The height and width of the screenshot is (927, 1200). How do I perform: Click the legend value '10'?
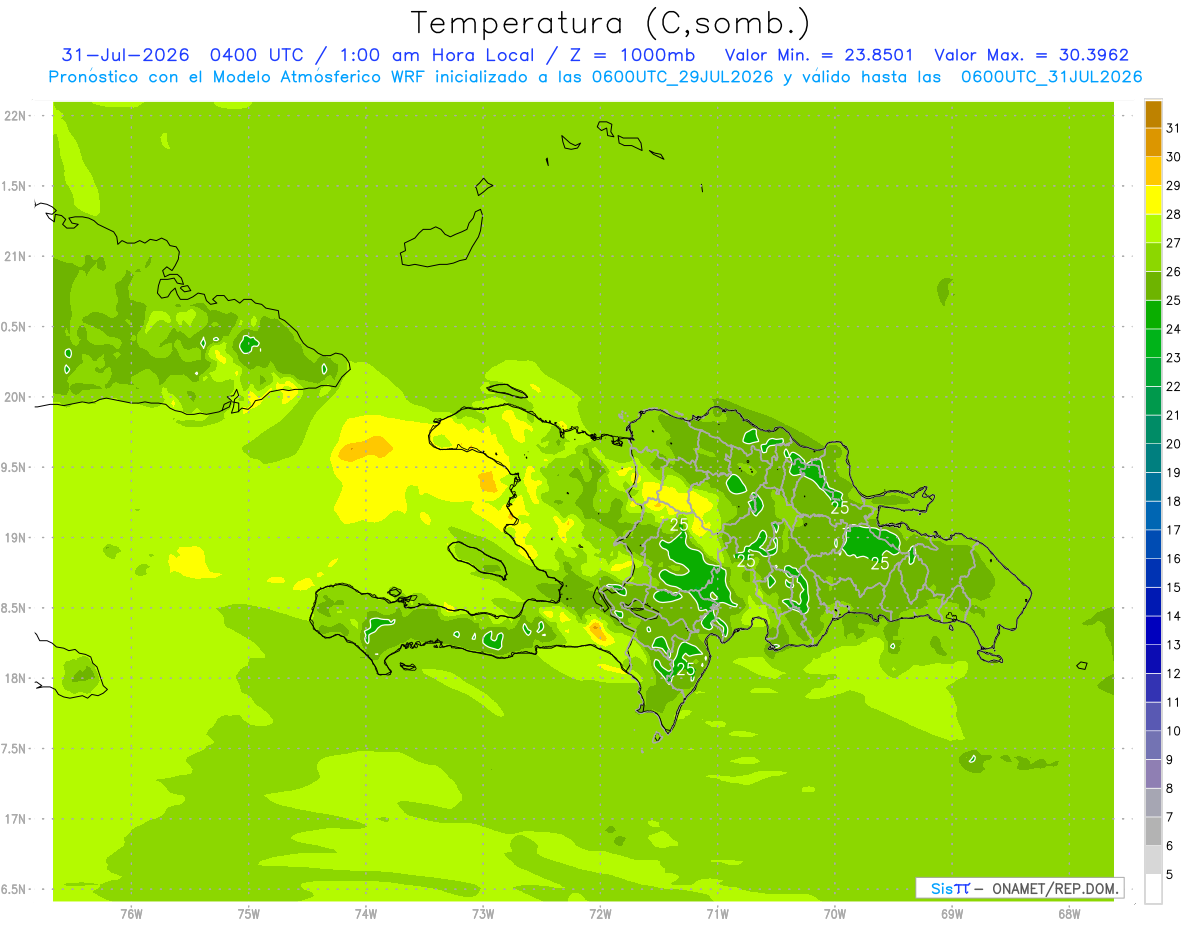[x=1173, y=731]
